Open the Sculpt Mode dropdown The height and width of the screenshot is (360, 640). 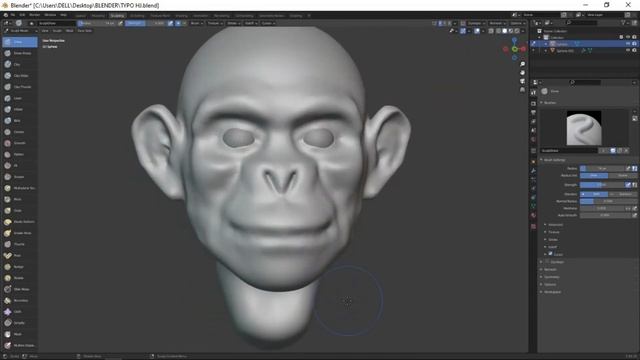[20, 31]
